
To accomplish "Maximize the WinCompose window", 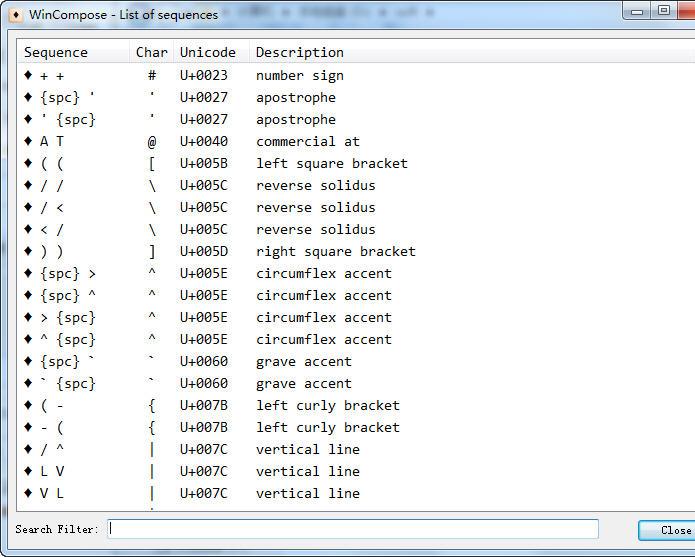I will tap(664, 11).
